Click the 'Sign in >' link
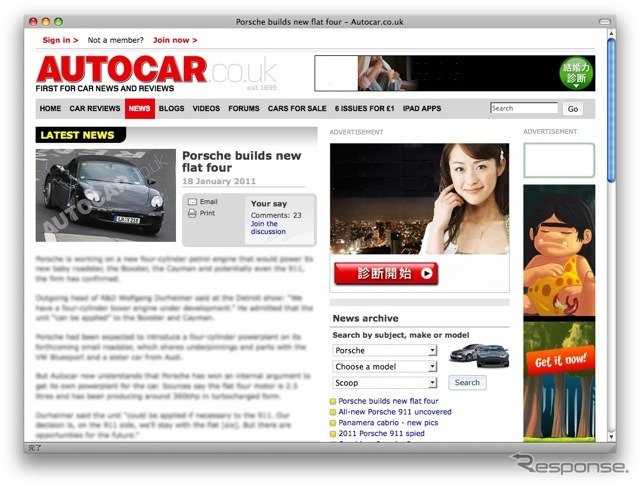640x486 pixels. pos(60,40)
